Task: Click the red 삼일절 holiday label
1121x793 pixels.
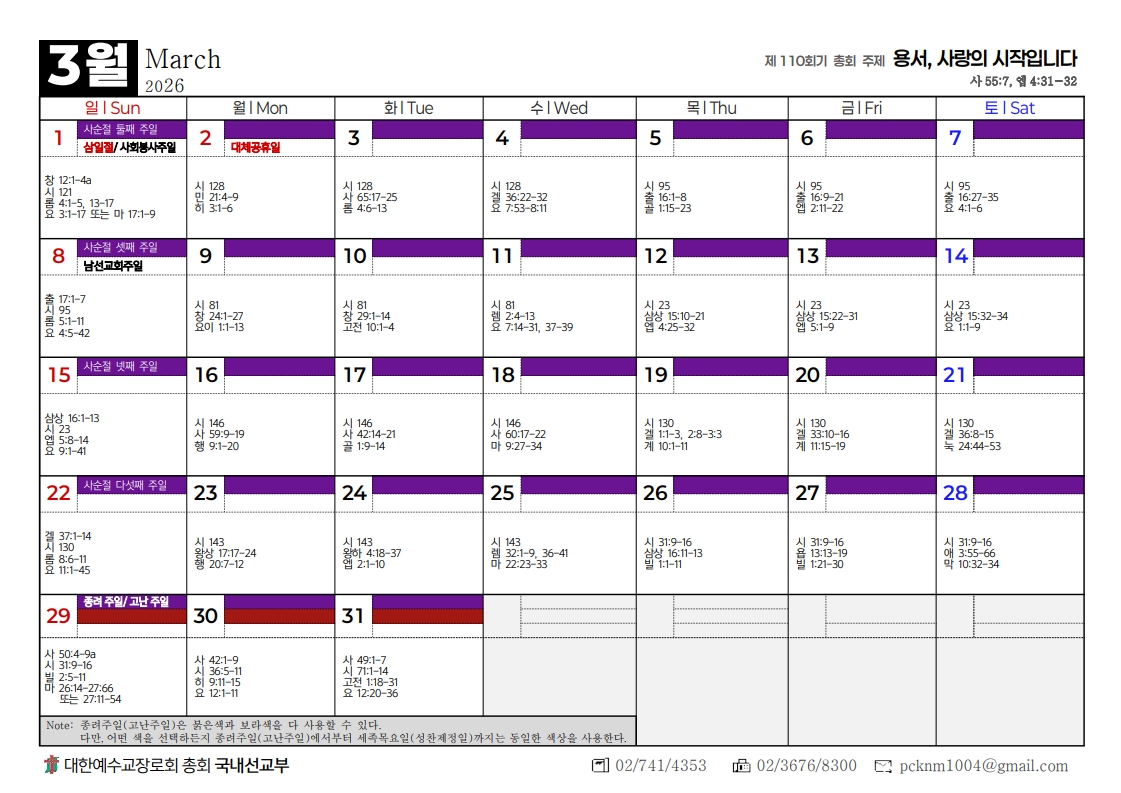Action: (x=99, y=148)
